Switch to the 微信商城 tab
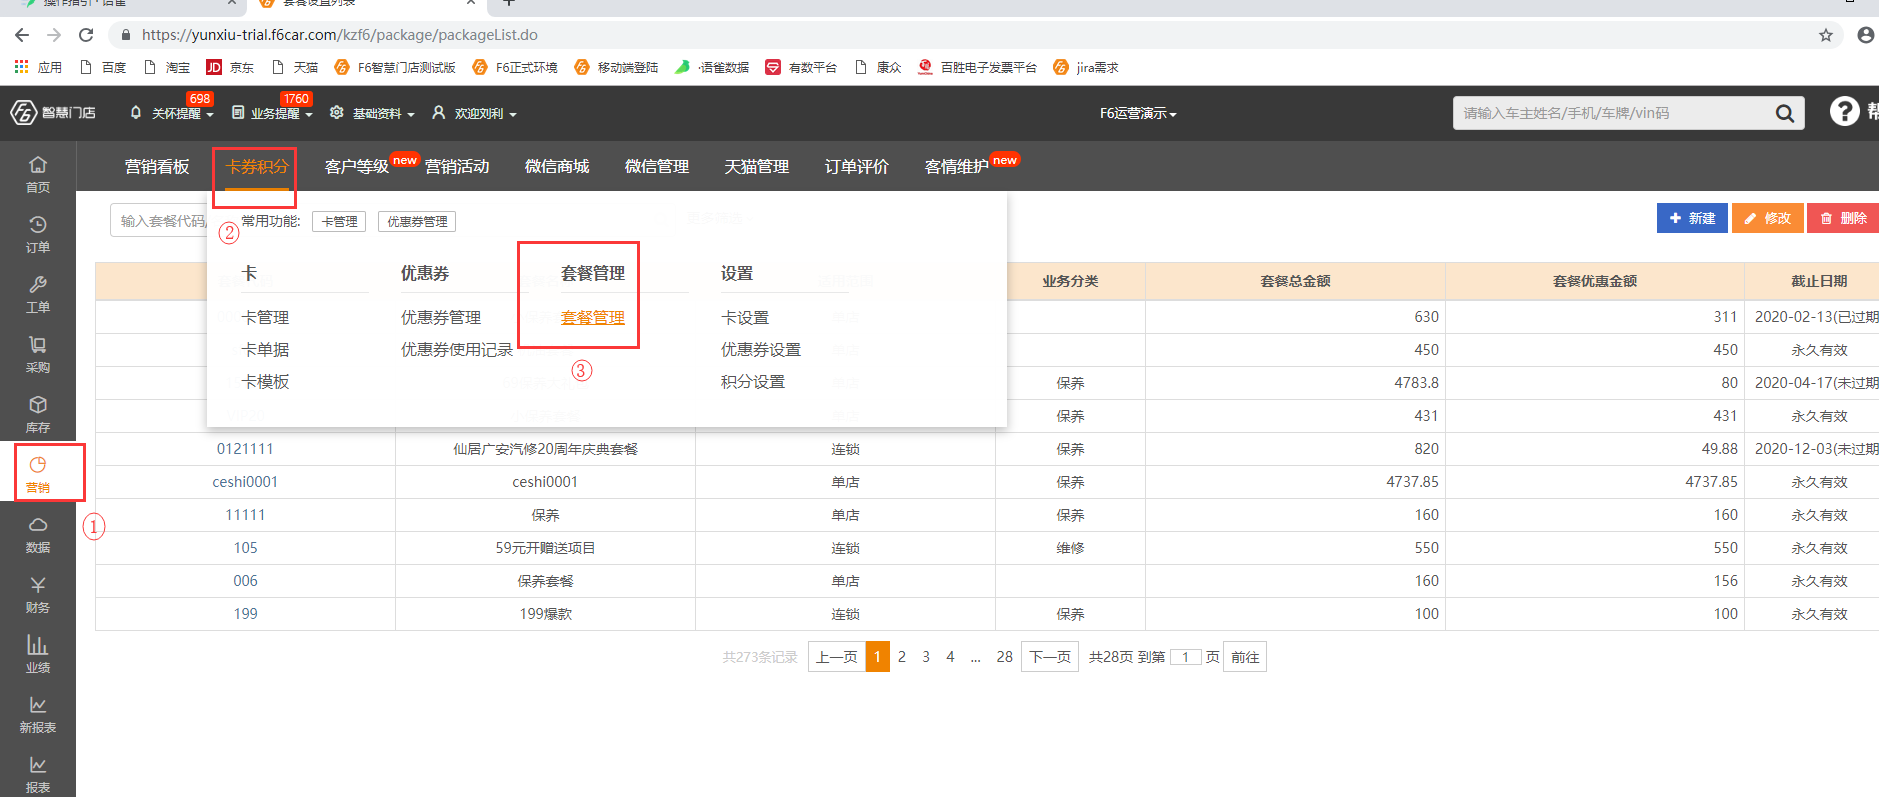Screen dimensions: 1879x797 point(557,166)
